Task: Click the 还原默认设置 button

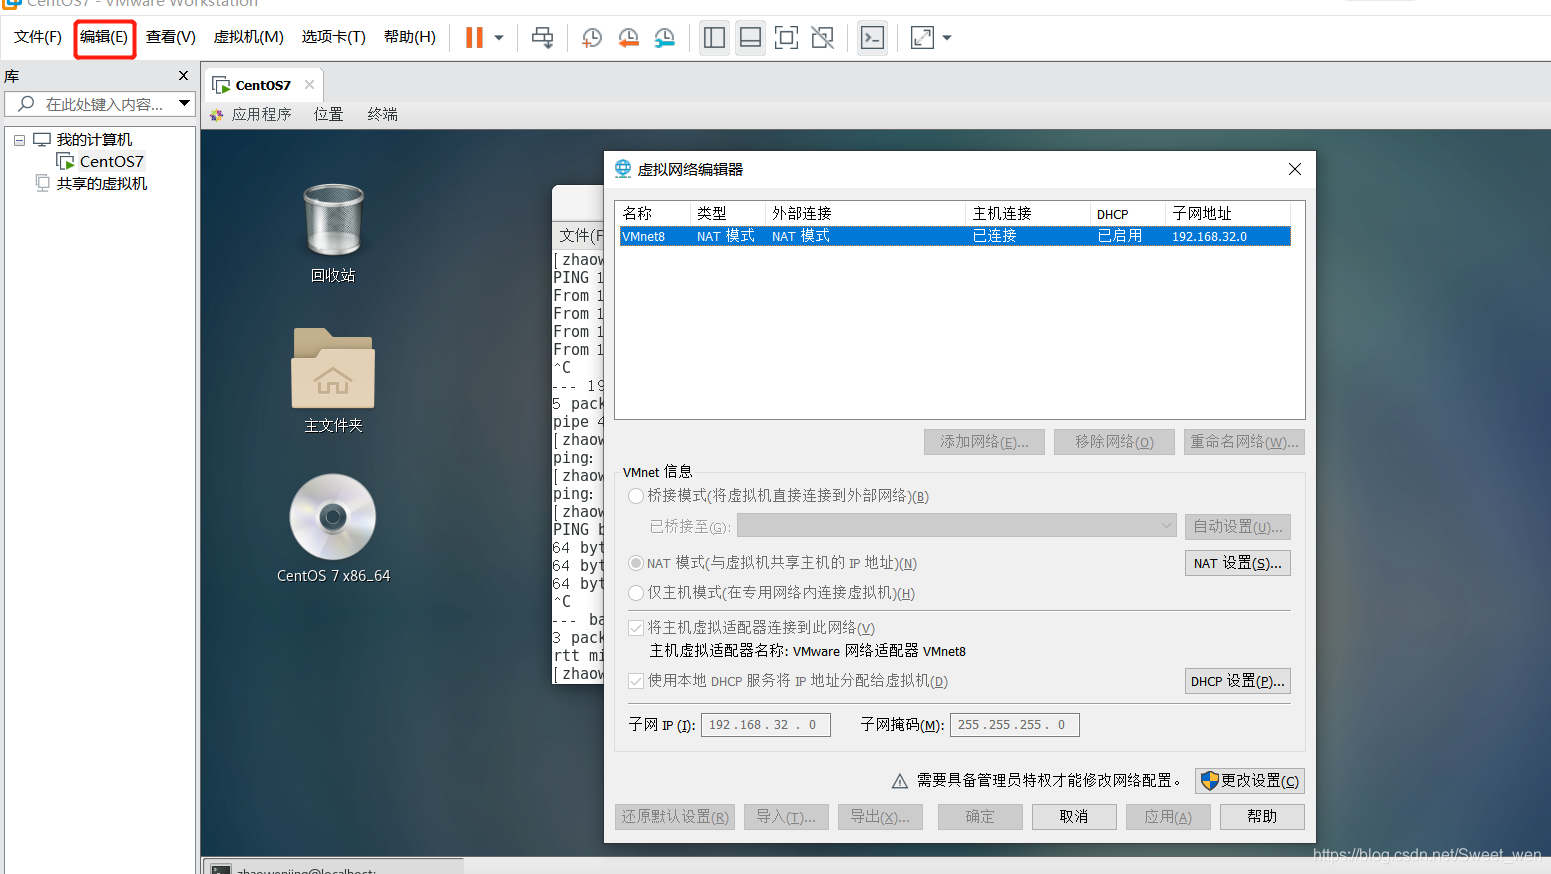Action: 675,817
